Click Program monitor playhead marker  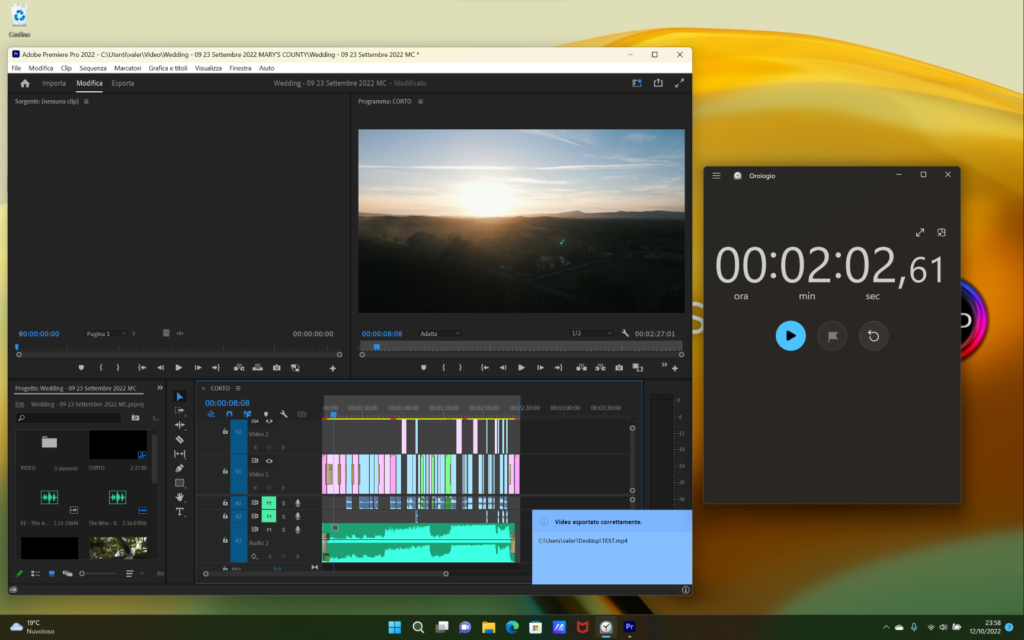pos(377,347)
